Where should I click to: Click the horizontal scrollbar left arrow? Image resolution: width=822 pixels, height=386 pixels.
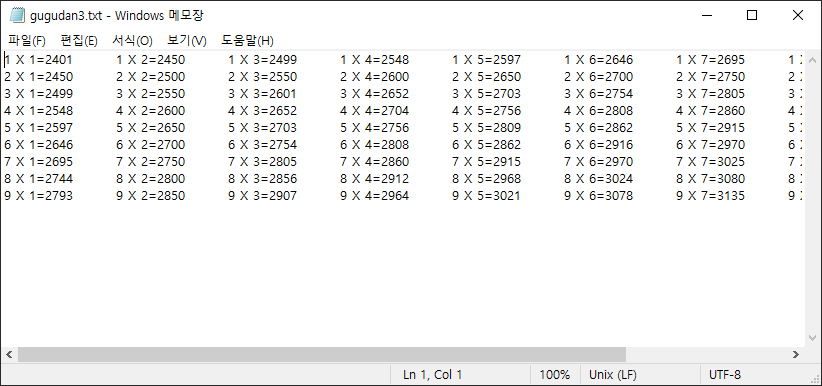(x=8, y=355)
